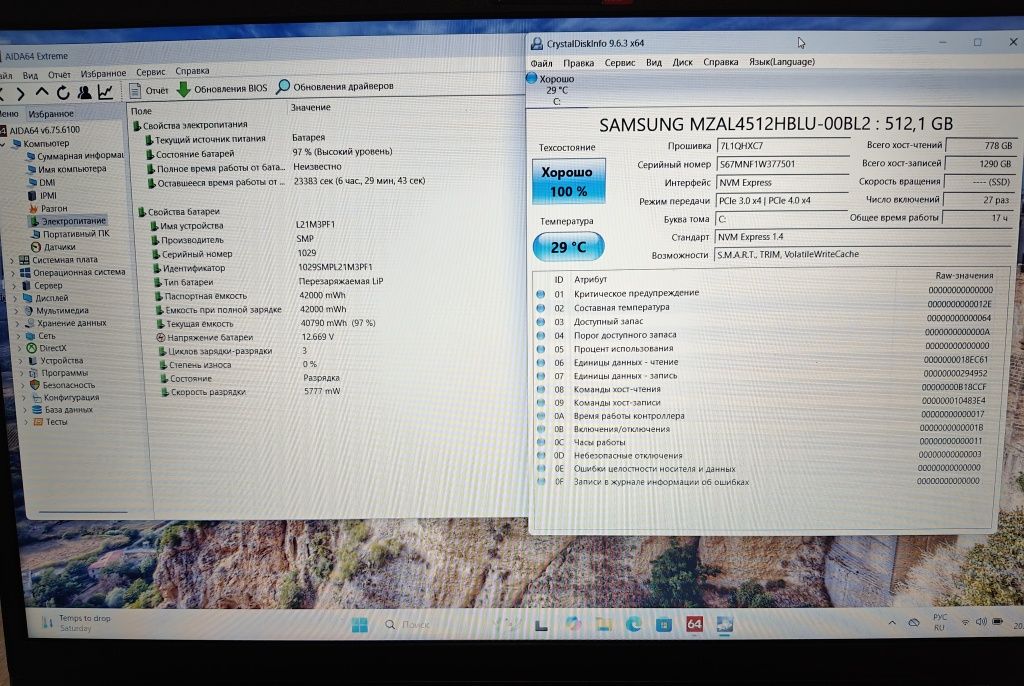Open the Избранное menu in AIDA64 menu bar
The image size is (1024, 686).
tap(103, 74)
